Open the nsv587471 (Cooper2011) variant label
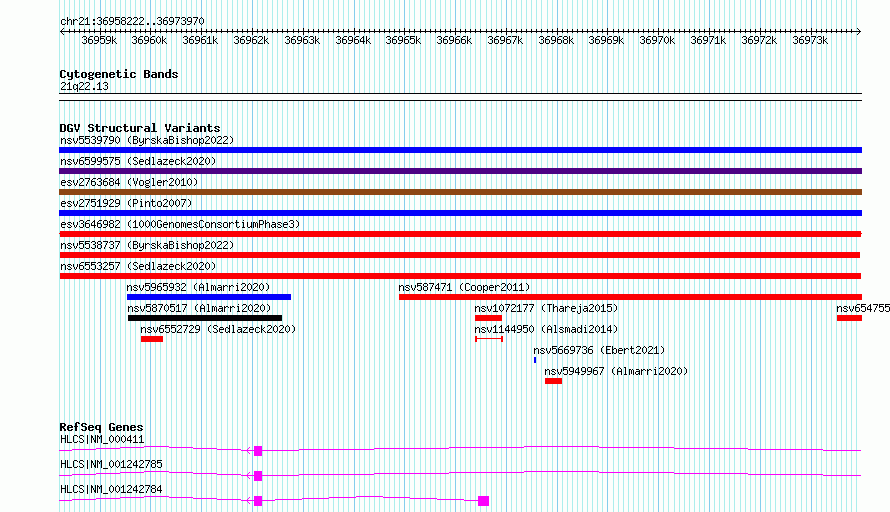The height and width of the screenshot is (512, 890). (x=464, y=287)
